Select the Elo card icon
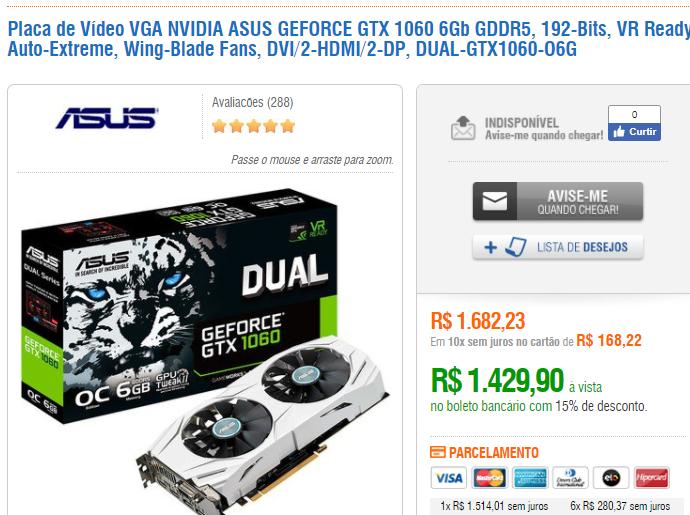 point(611,478)
